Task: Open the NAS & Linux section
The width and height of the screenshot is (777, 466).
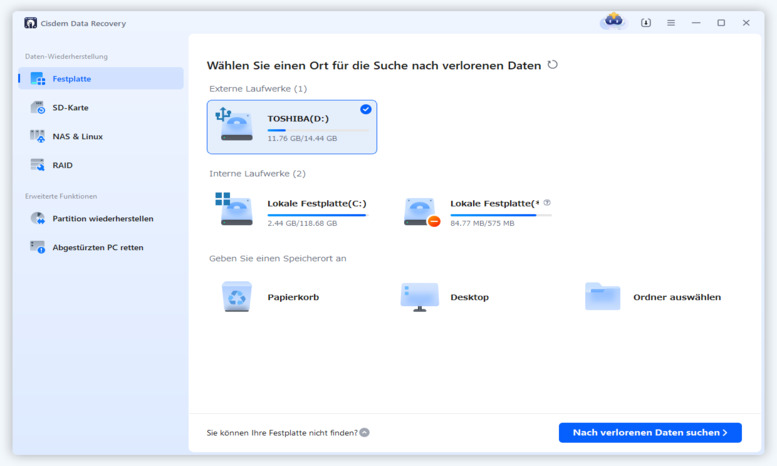Action: coord(76,136)
